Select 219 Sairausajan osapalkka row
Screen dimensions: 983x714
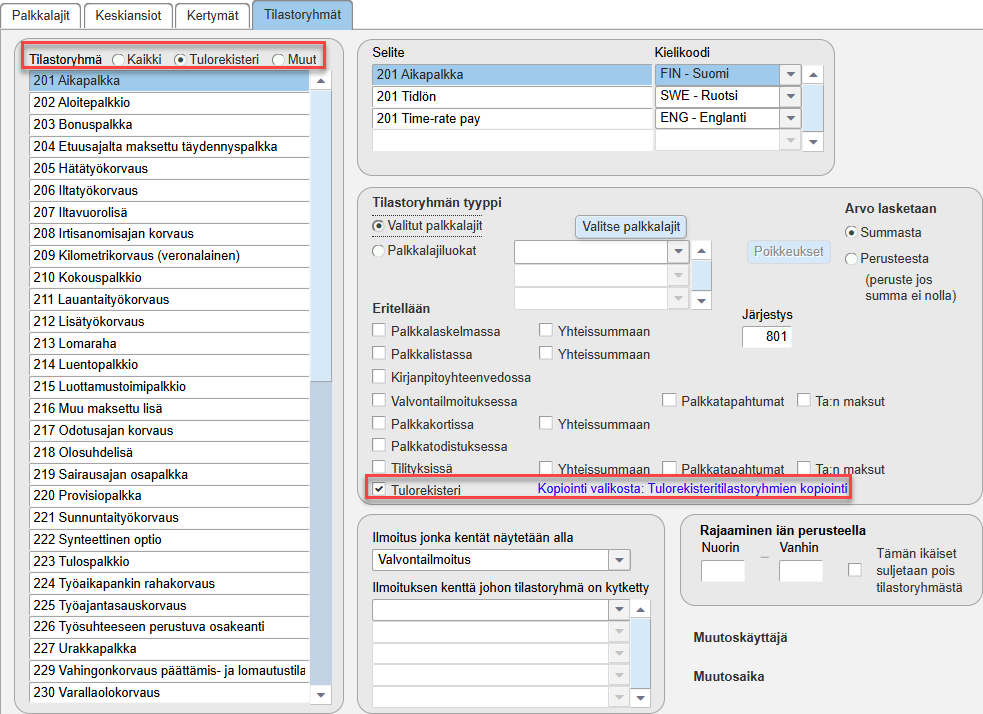pos(169,474)
